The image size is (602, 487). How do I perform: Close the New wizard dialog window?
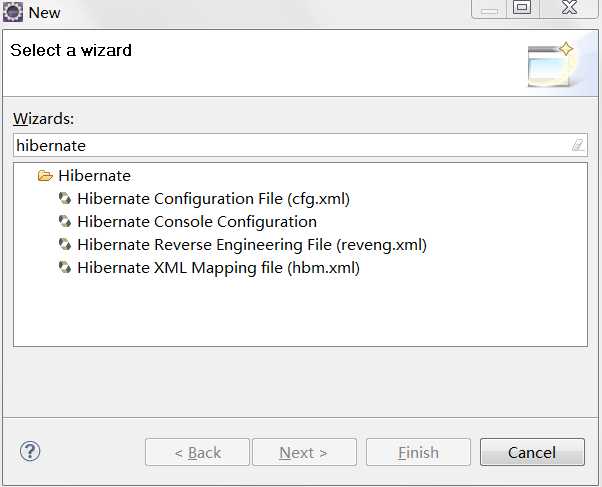click(569, 8)
